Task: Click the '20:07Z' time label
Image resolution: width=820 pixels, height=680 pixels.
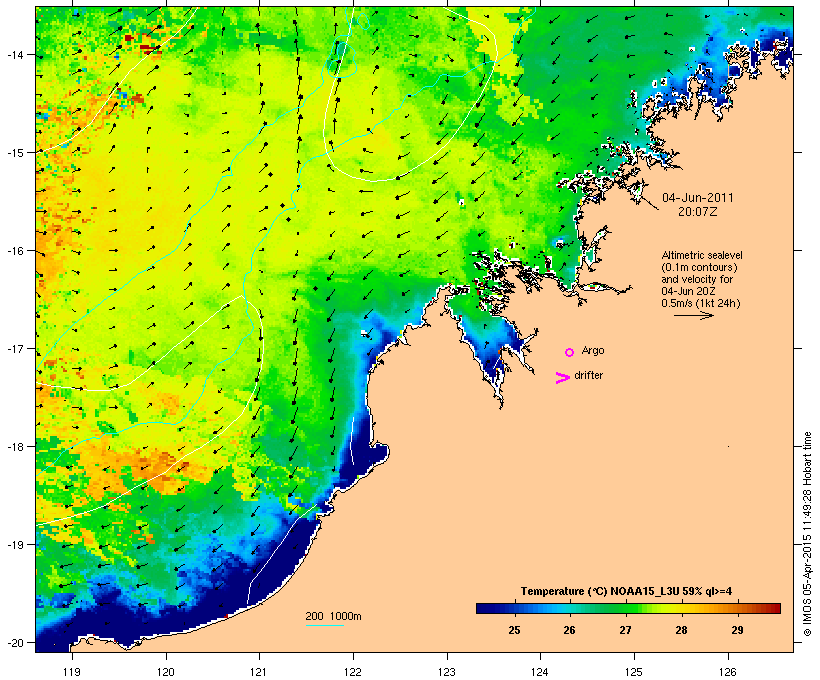Action: pos(698,212)
